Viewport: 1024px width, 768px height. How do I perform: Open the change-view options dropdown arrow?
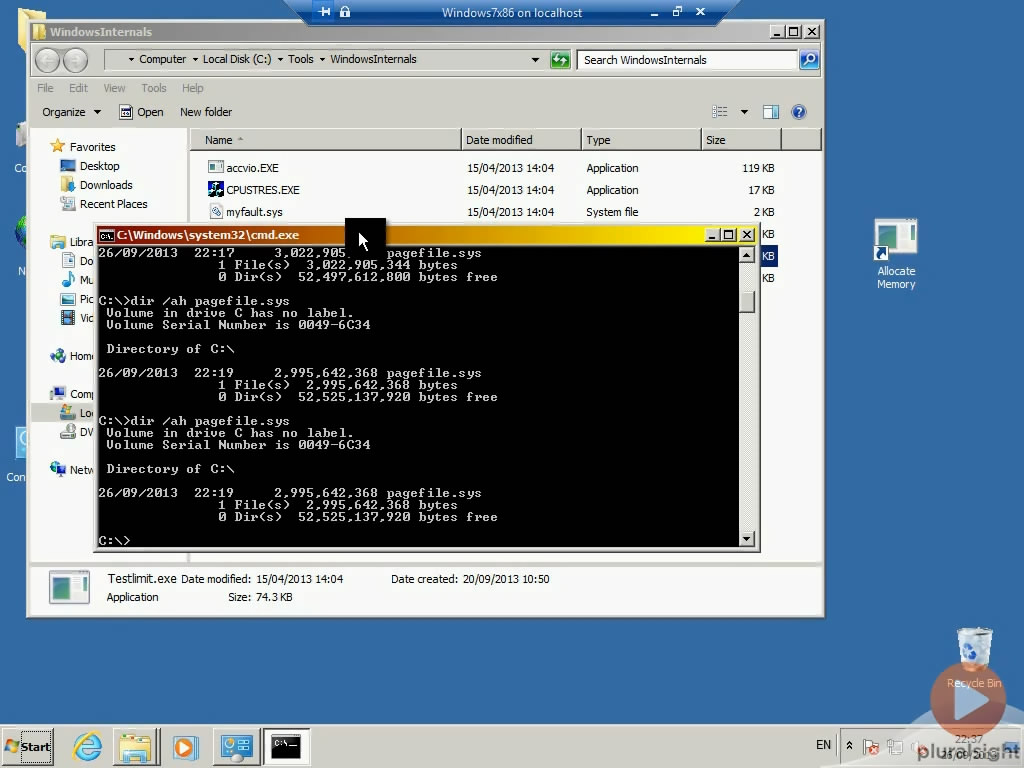pyautogui.click(x=744, y=112)
